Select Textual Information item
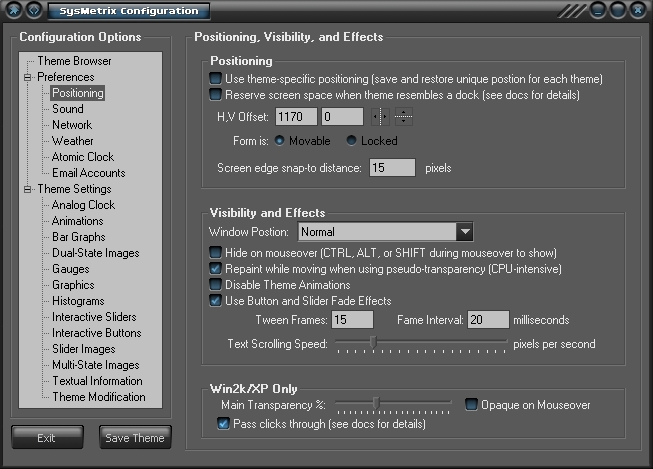Screen dimensions: 653x469 (x=97, y=381)
